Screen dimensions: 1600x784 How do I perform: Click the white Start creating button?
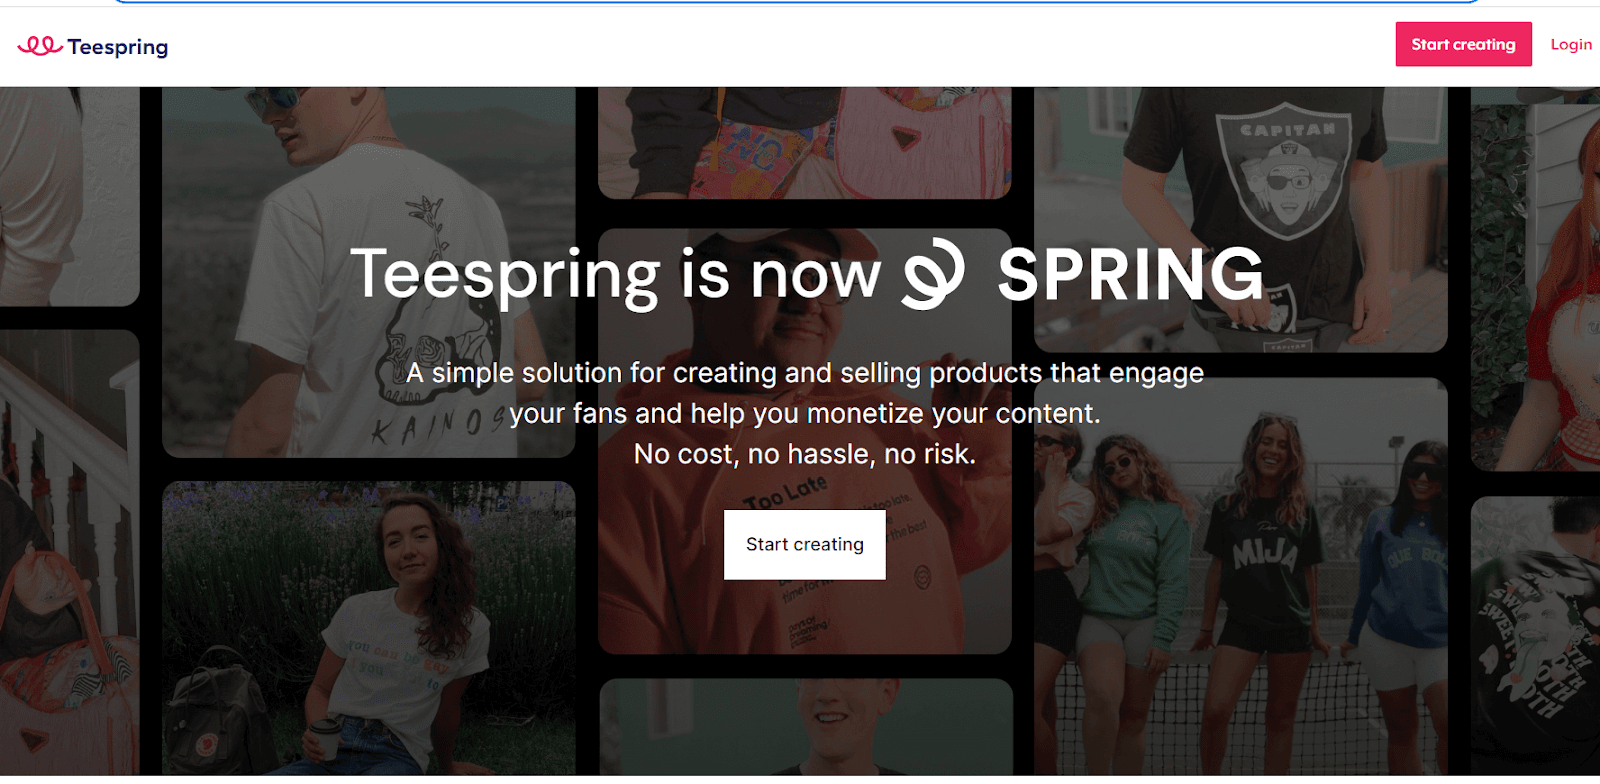pyautogui.click(x=804, y=544)
